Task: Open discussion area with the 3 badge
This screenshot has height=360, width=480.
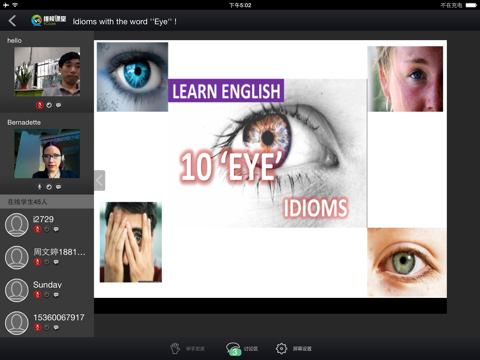Action: [233, 349]
